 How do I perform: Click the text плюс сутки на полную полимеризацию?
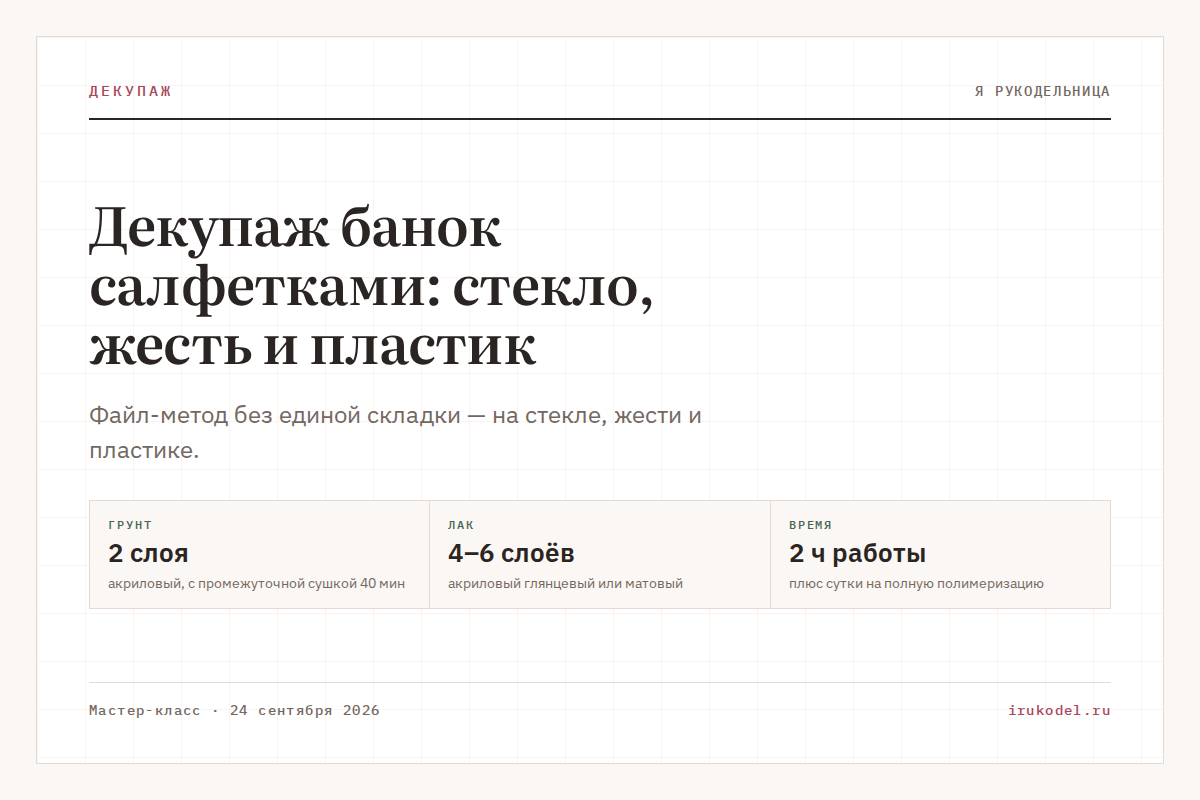(x=916, y=583)
